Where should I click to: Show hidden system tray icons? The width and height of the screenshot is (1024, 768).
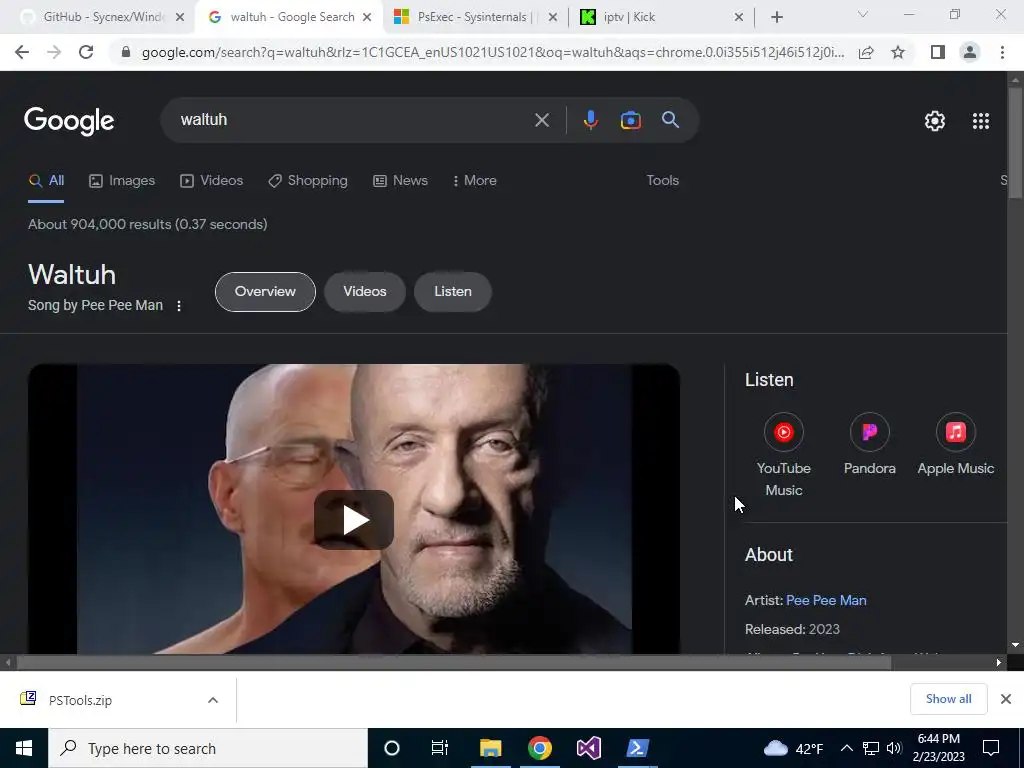coord(846,748)
